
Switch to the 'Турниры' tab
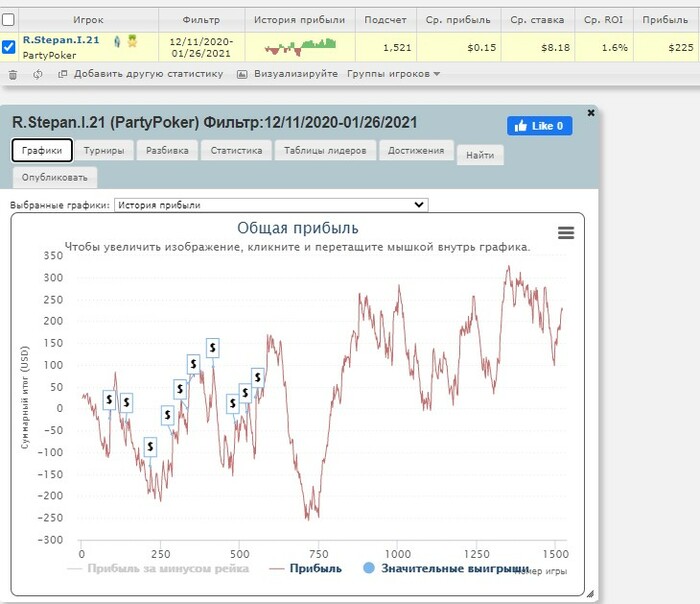click(x=104, y=150)
